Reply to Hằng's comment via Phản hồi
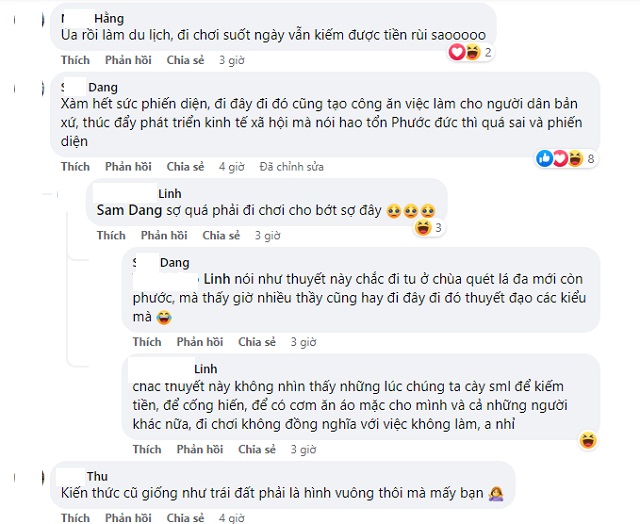Image resolution: width=640 pixels, height=524 pixels. (128, 60)
